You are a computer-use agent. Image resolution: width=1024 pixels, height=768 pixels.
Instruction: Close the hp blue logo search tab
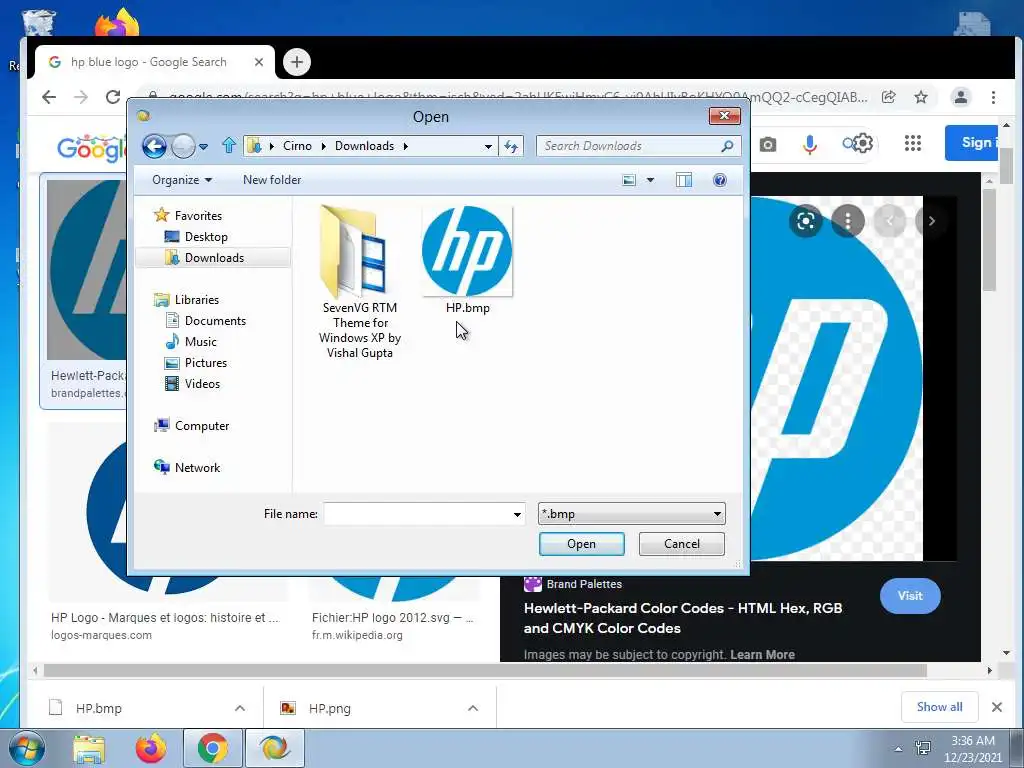pyautogui.click(x=259, y=62)
